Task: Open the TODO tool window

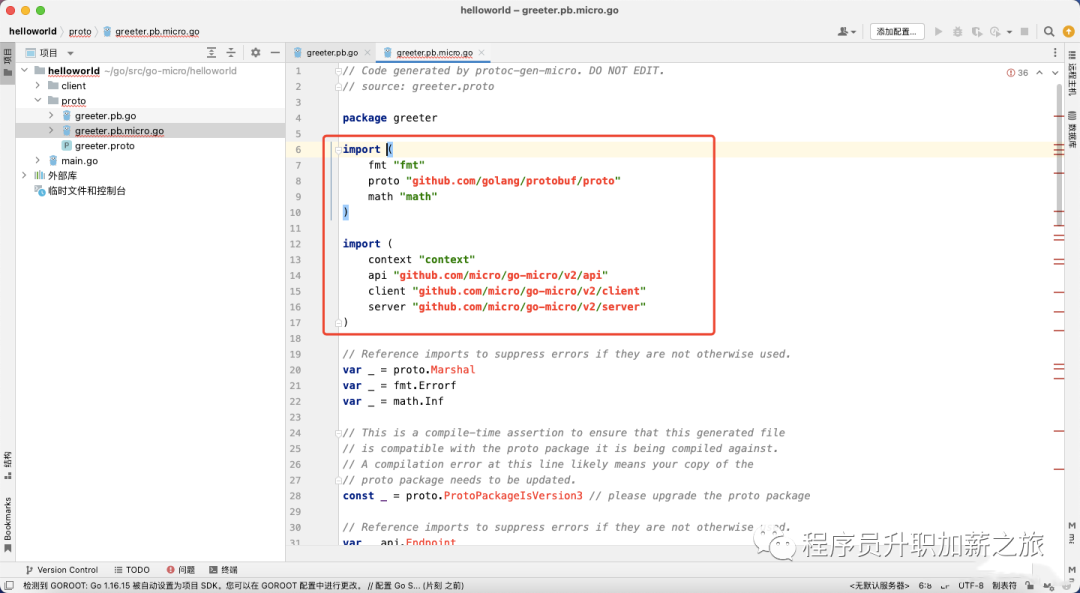Action: 132,570
